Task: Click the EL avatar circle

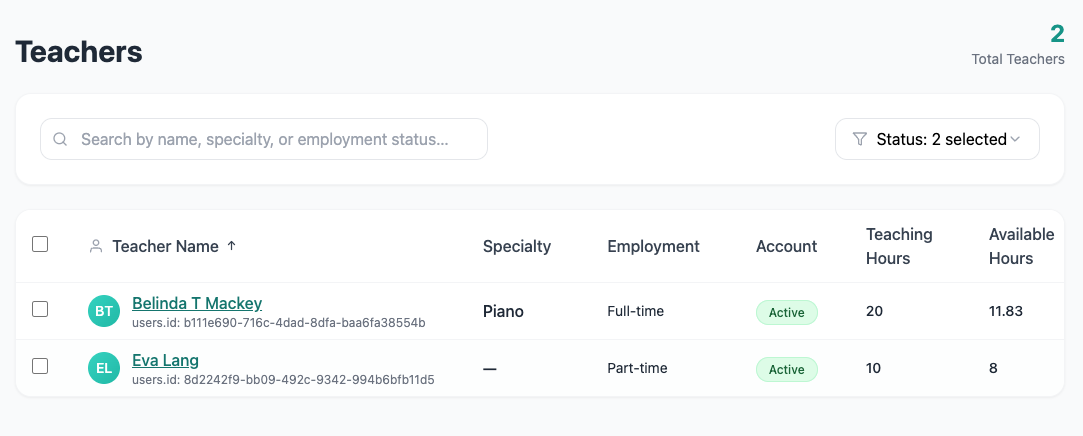Action: (x=104, y=368)
